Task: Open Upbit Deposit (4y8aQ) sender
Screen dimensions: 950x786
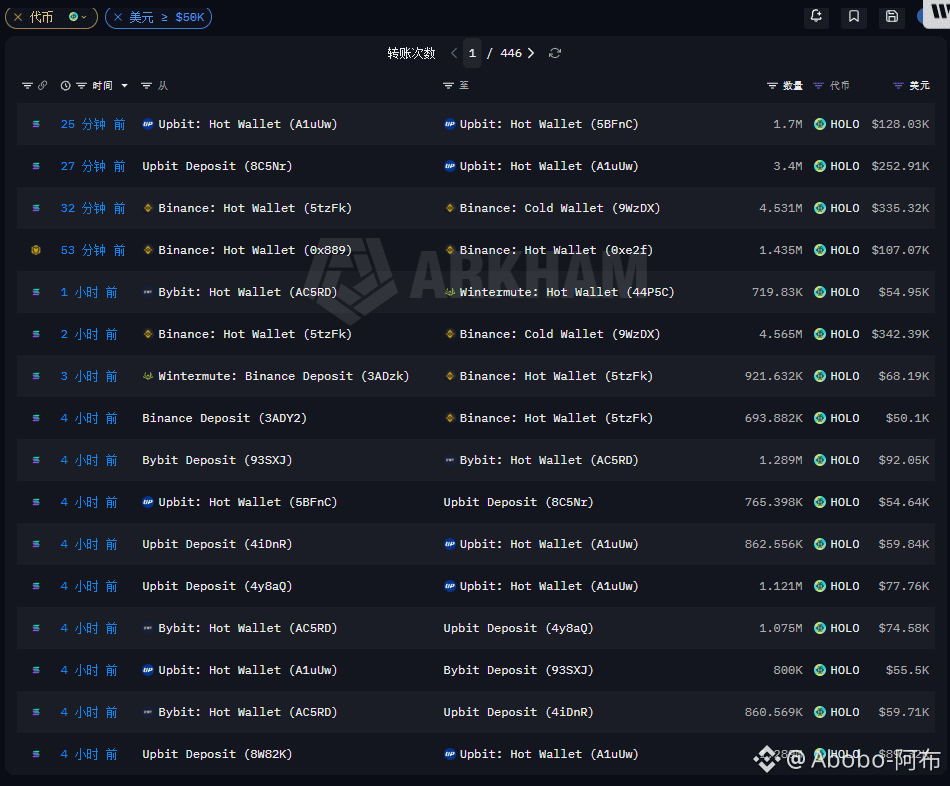Action: pos(217,586)
